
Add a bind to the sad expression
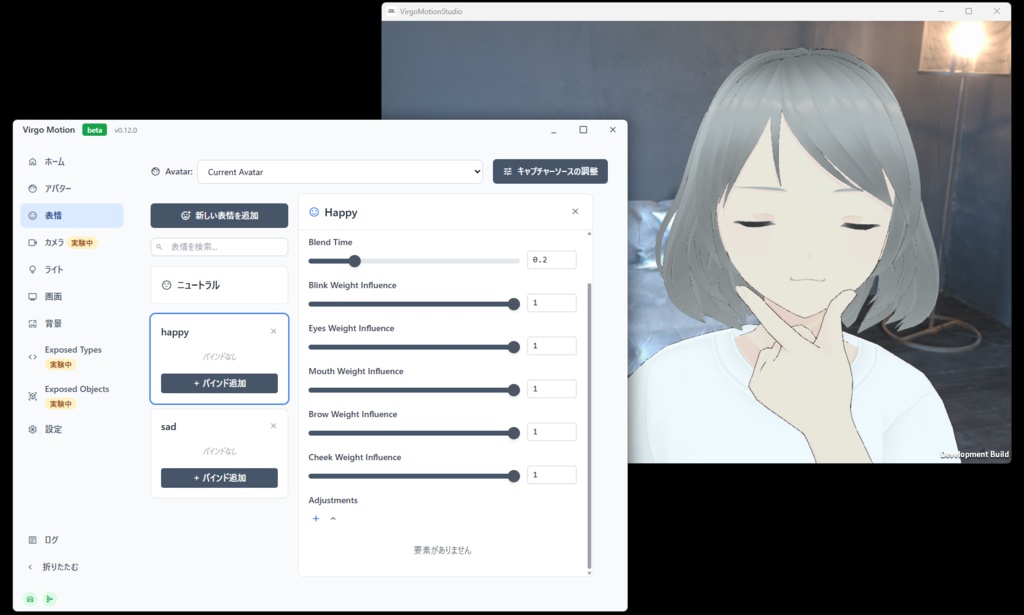click(219, 478)
